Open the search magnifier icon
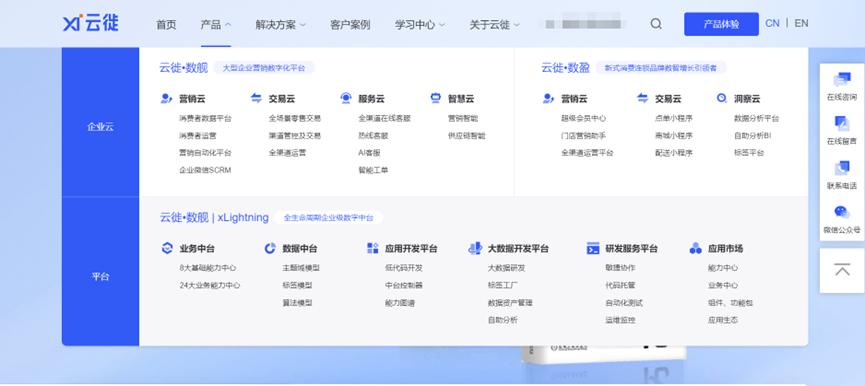Viewport: 865px width, 386px height. (656, 24)
